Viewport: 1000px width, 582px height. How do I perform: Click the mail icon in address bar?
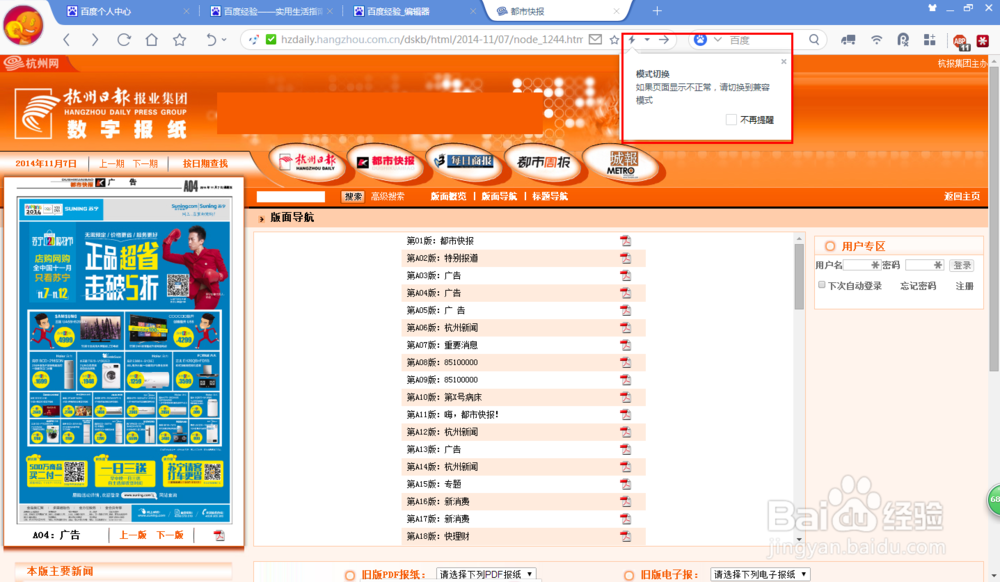click(x=595, y=40)
